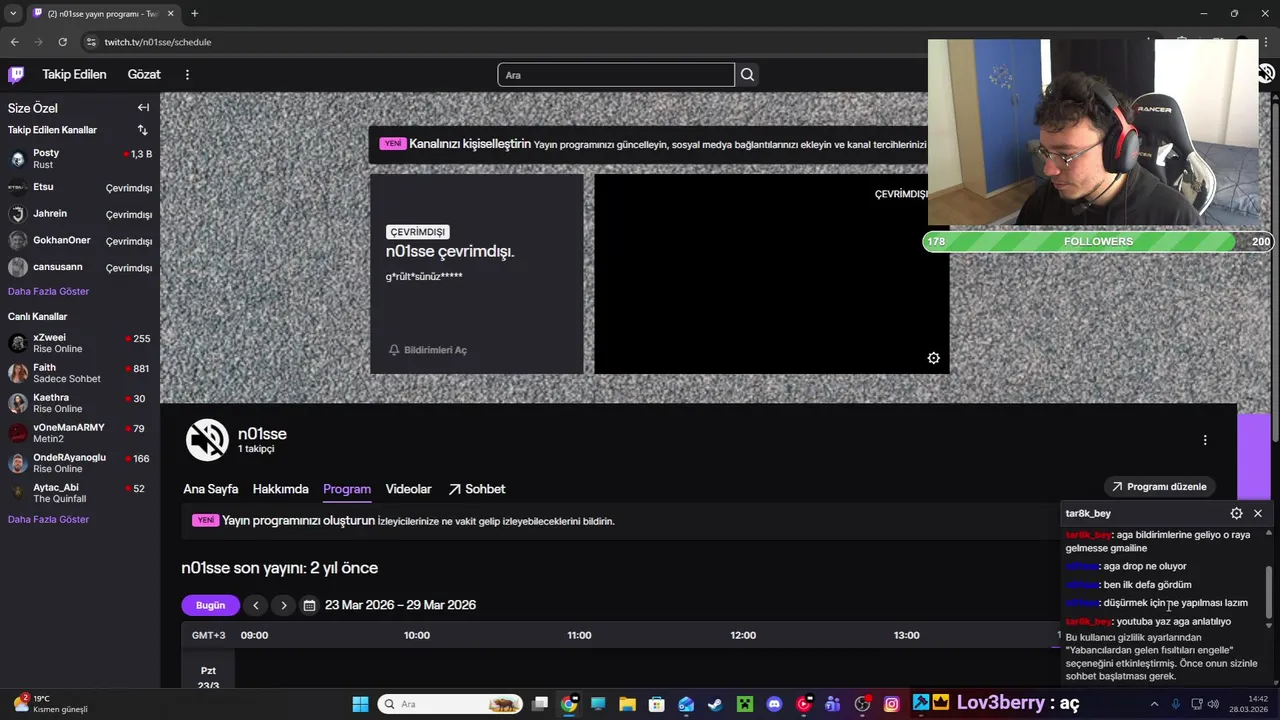Image resolution: width=1280 pixels, height=720 pixels.
Task: Expand followed channels with Daha Fazla Göster
Action: [48, 291]
